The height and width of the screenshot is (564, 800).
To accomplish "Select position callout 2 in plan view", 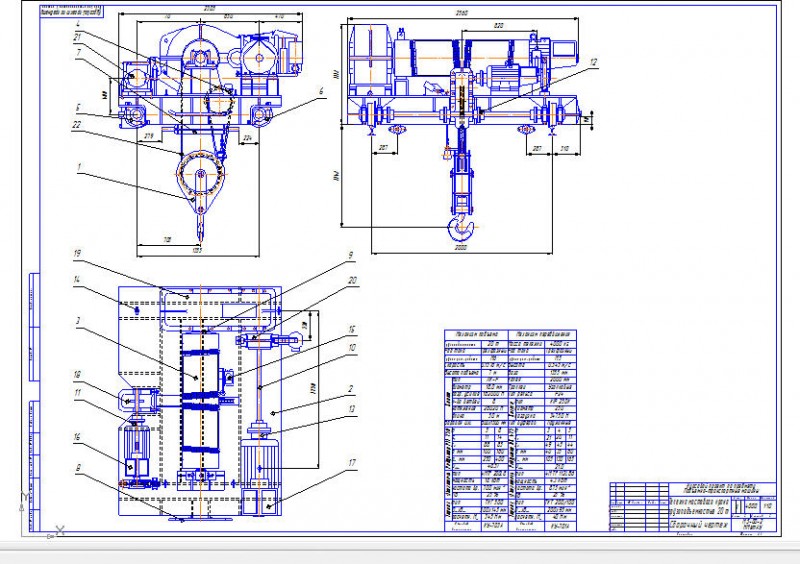I will coord(351,389).
